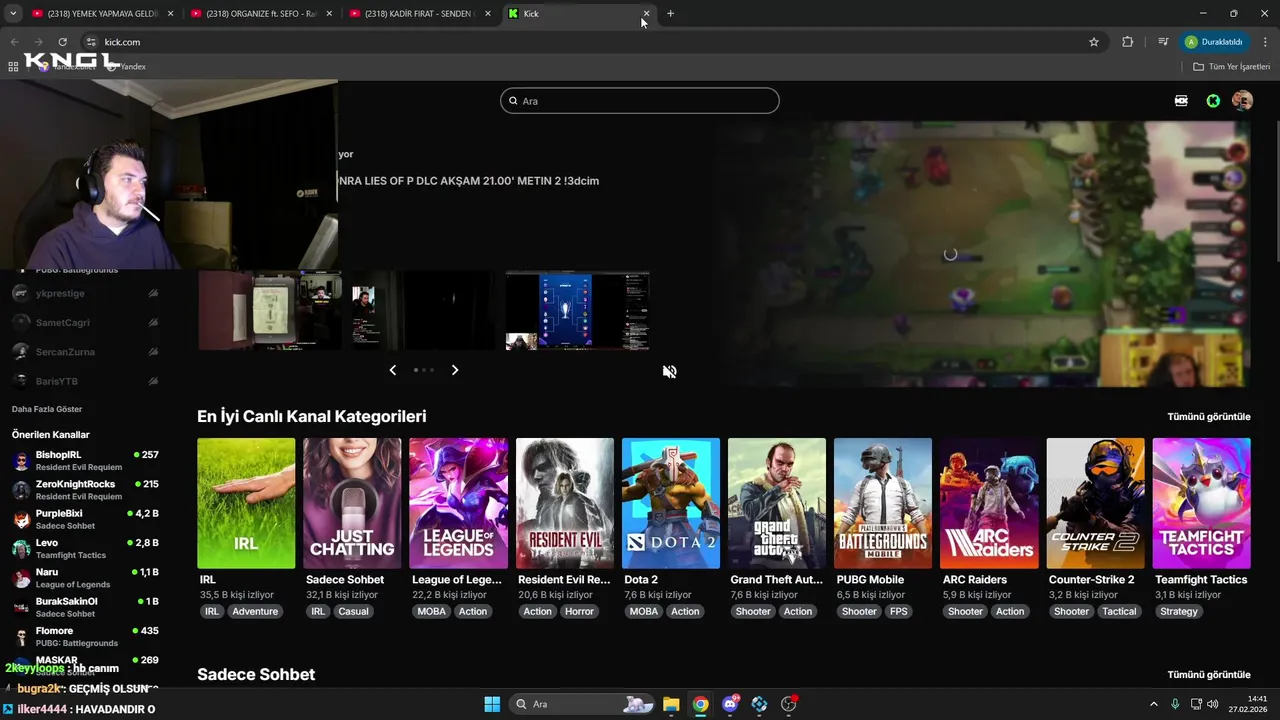This screenshot has width=1280, height=720.
Task: Open Discord from the taskbar
Action: point(730,704)
